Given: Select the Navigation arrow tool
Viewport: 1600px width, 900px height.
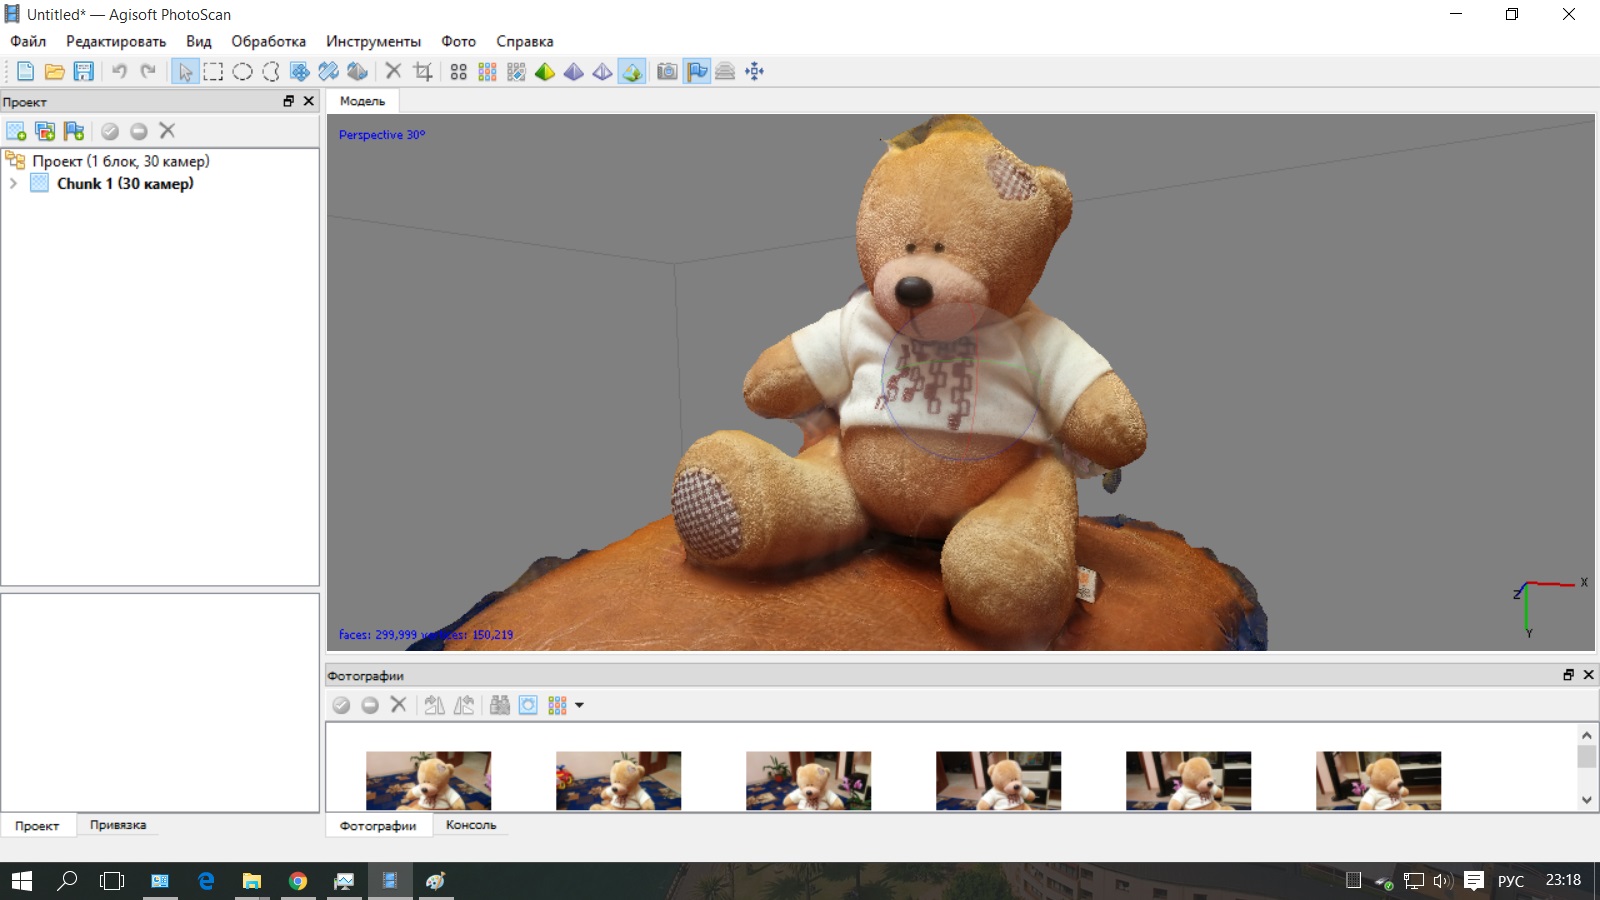Looking at the screenshot, I should click(185, 71).
